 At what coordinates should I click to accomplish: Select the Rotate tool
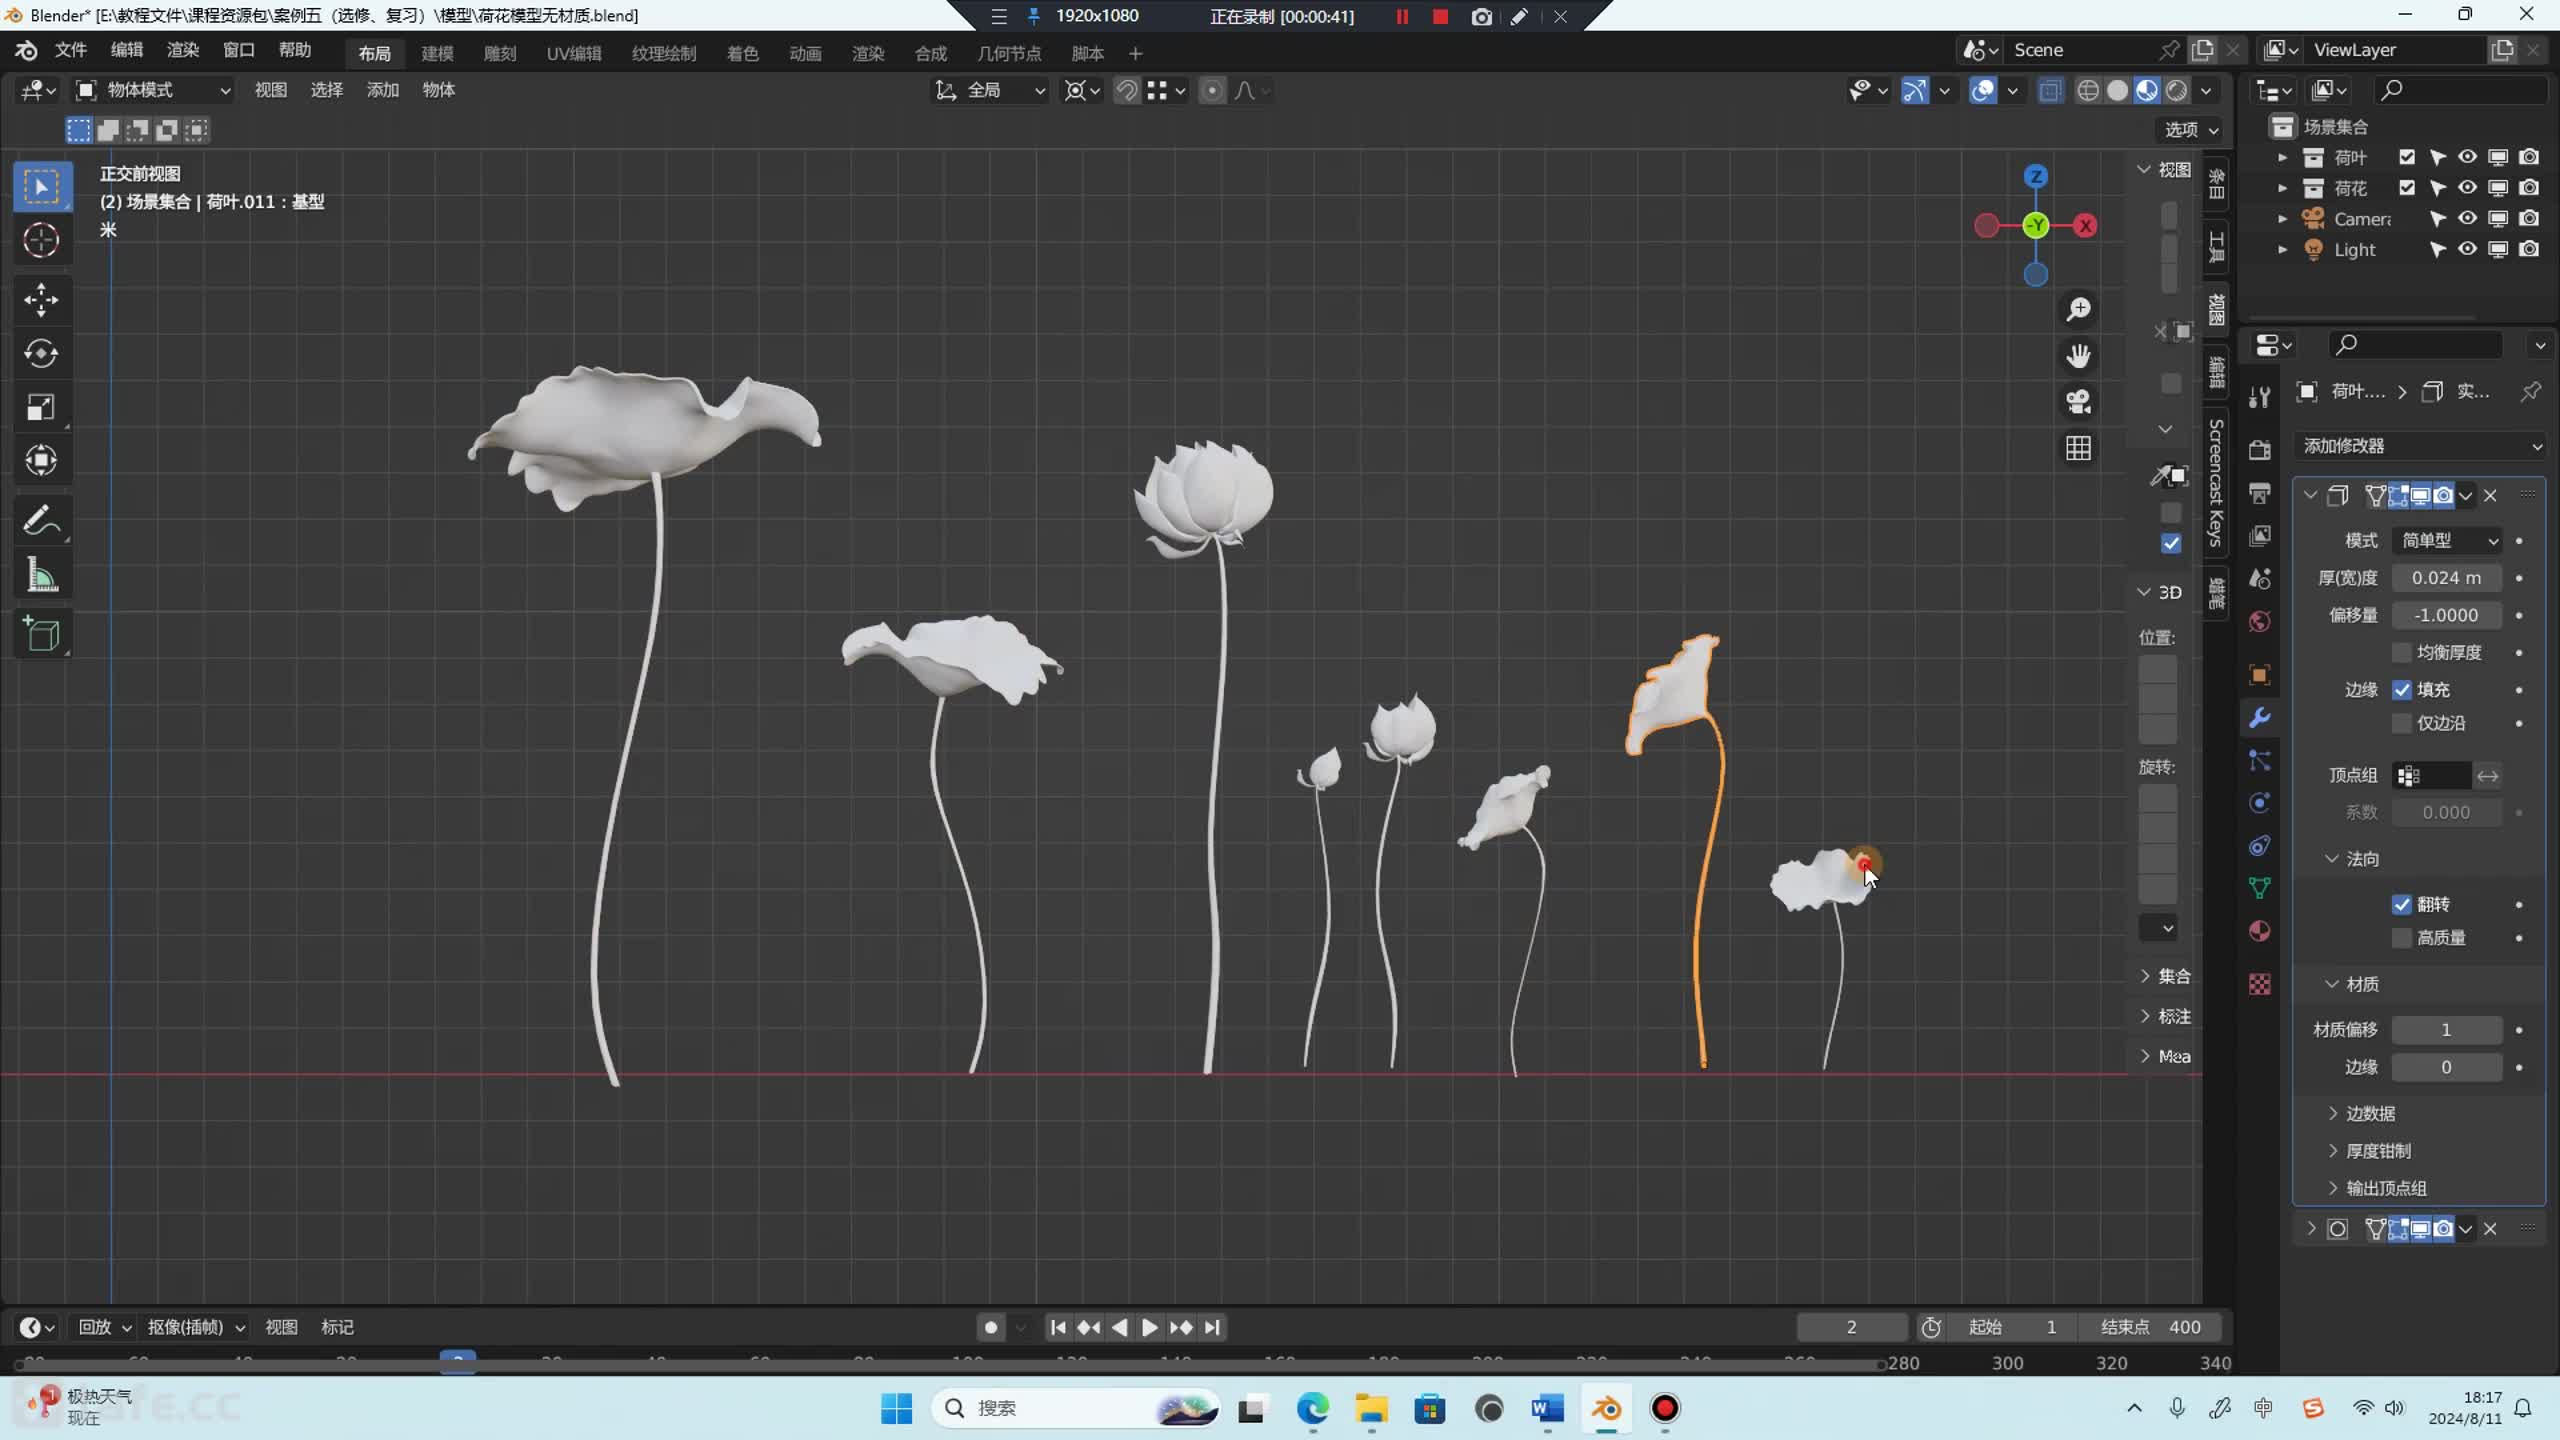pos(41,353)
